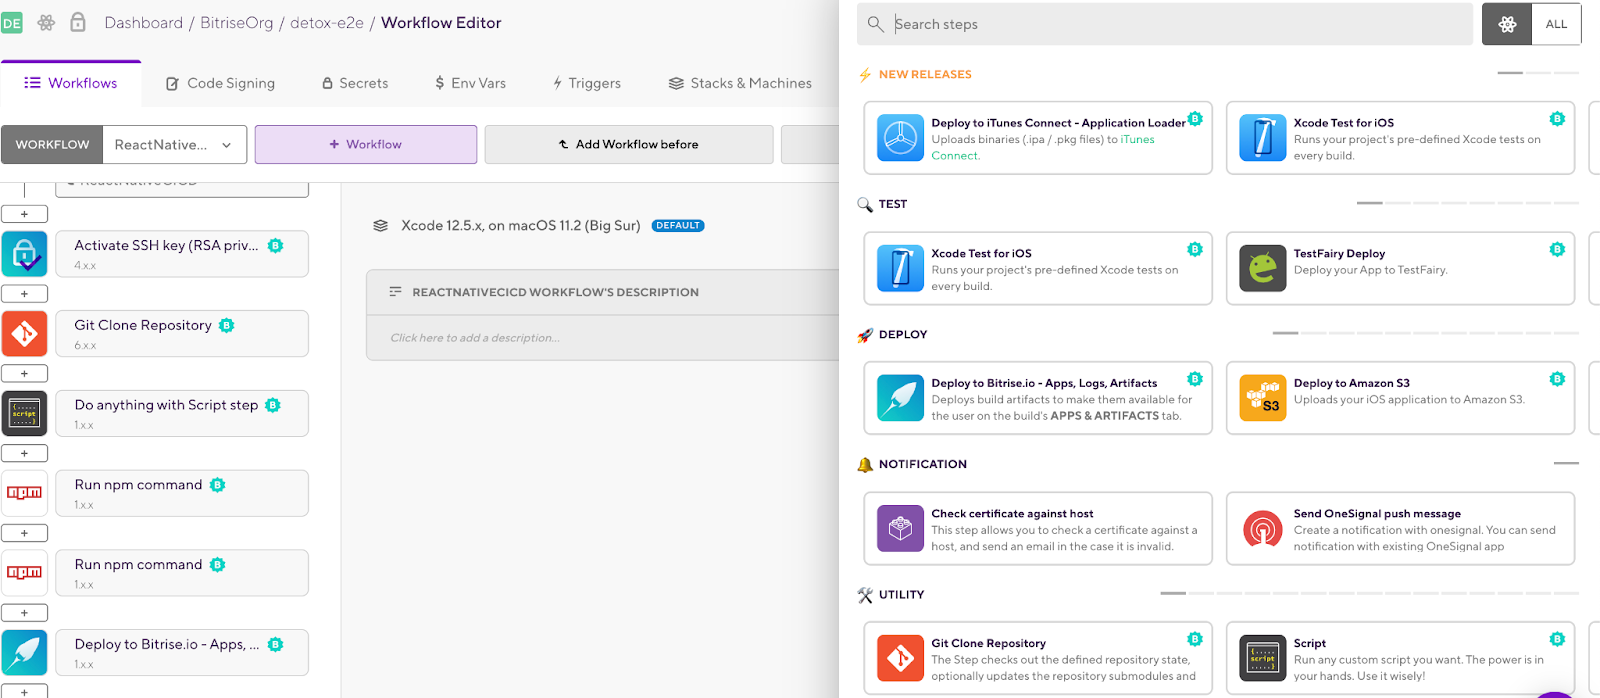Select the Deploy to Amazon S3 step card
This screenshot has height=698, width=1600.
[1400, 398]
